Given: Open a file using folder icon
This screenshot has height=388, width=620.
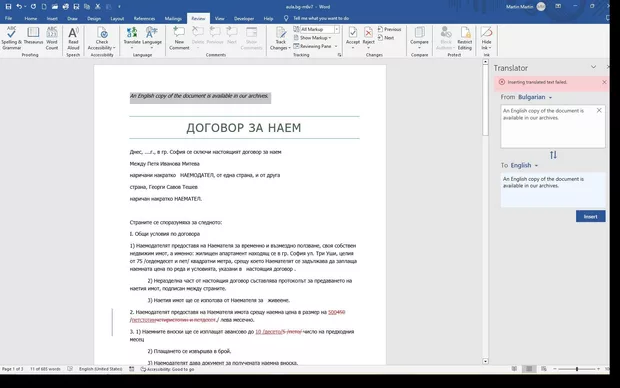Looking at the screenshot, I should pyautogui.click(x=55, y=7).
